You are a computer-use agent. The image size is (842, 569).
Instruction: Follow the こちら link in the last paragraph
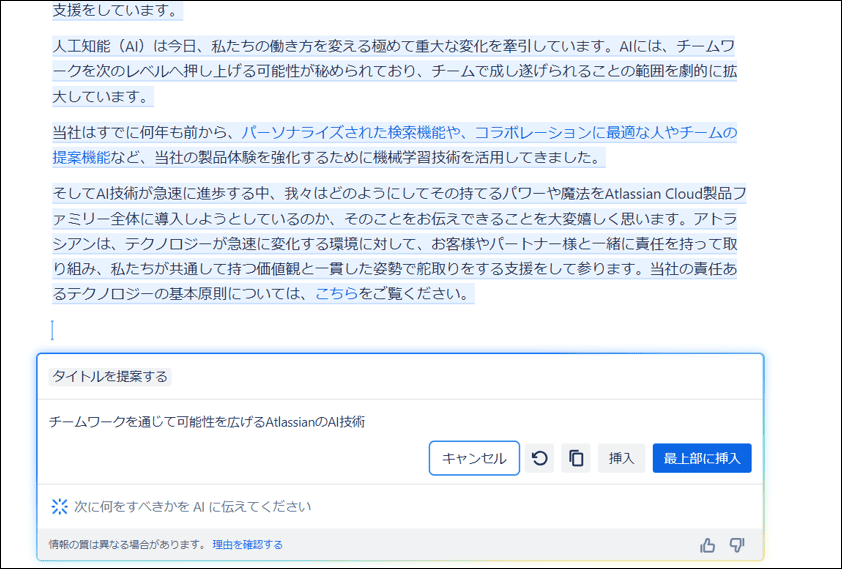pyautogui.click(x=336, y=294)
